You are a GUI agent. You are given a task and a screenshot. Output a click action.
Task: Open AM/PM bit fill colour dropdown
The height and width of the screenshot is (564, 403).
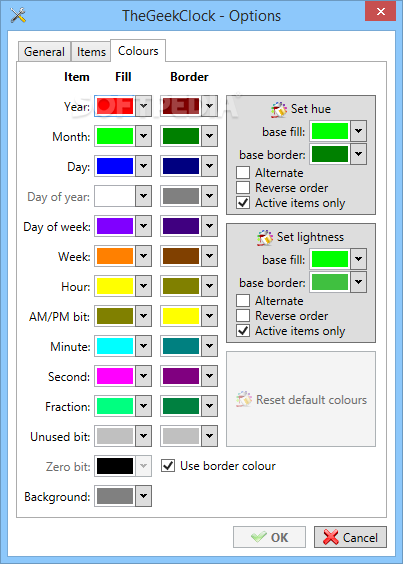144,316
